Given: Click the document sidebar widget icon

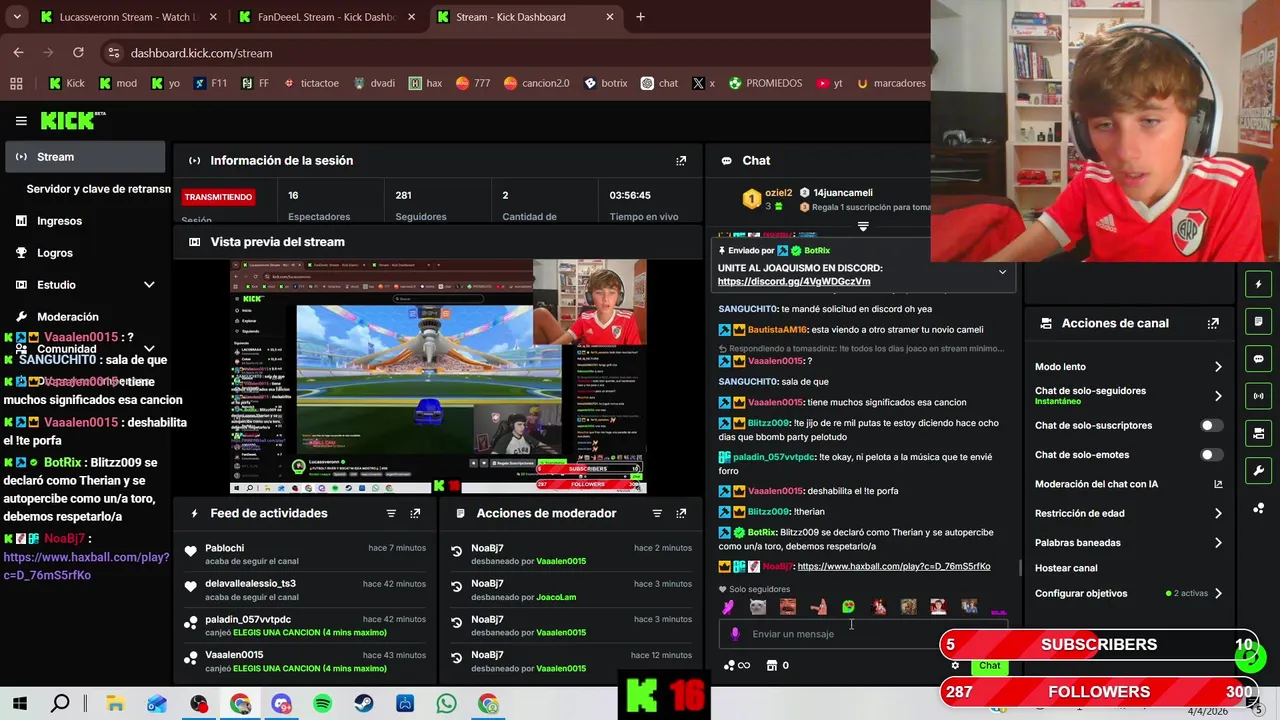Looking at the screenshot, I should [1258, 322].
